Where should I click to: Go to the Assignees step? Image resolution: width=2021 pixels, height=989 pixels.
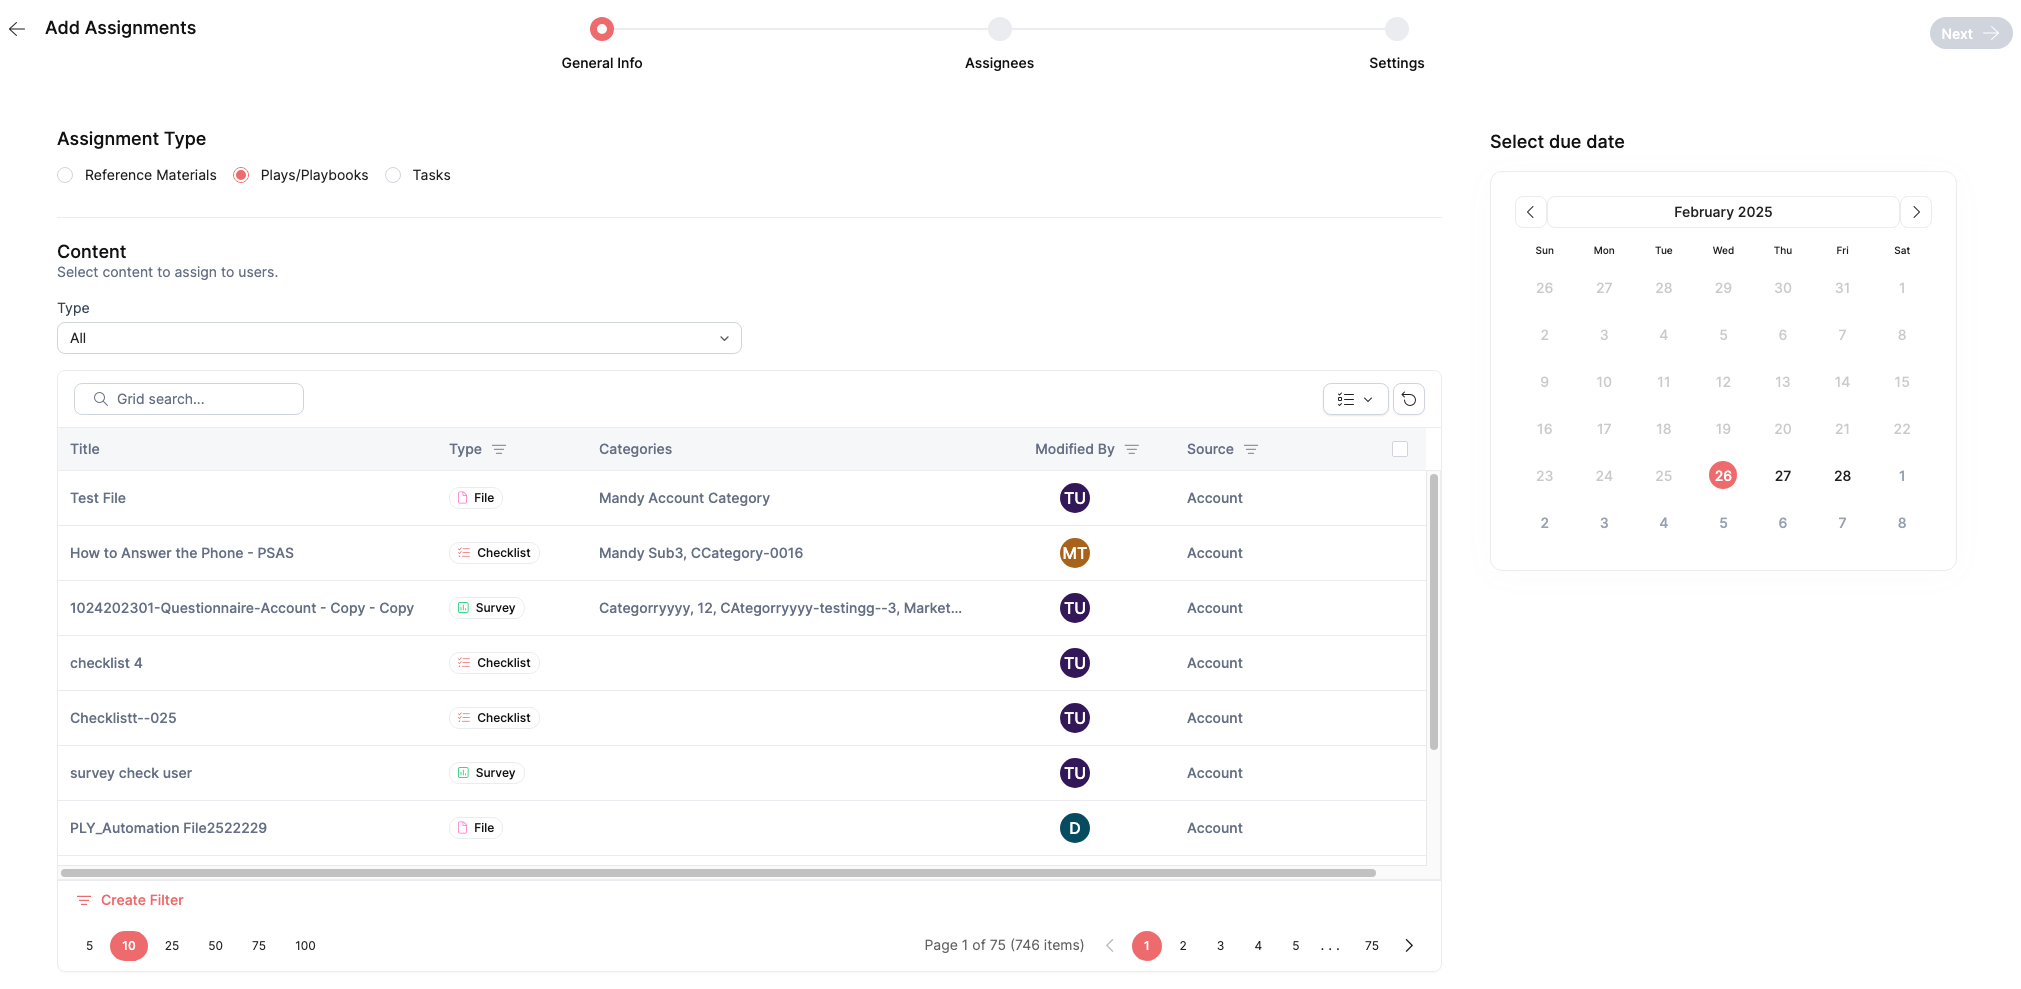coord(1000,29)
